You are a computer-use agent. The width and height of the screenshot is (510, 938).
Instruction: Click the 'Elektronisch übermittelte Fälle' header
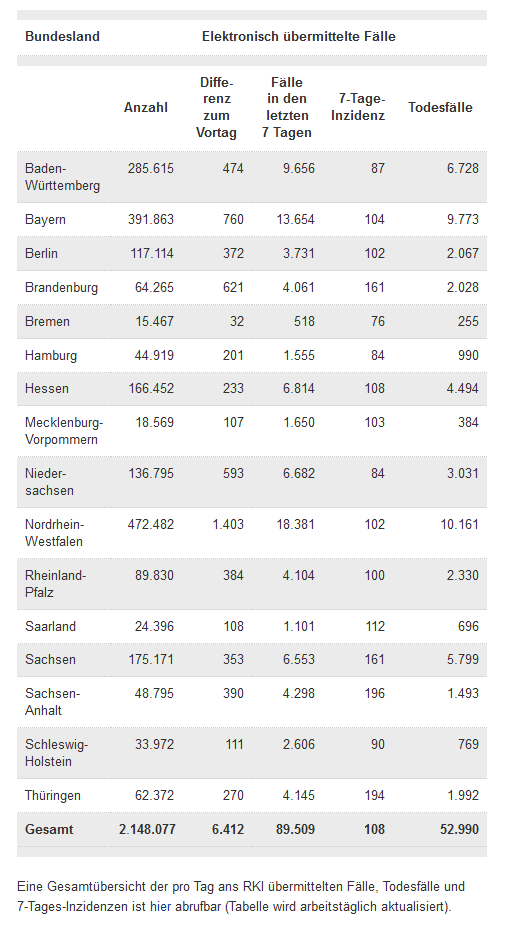tap(299, 36)
